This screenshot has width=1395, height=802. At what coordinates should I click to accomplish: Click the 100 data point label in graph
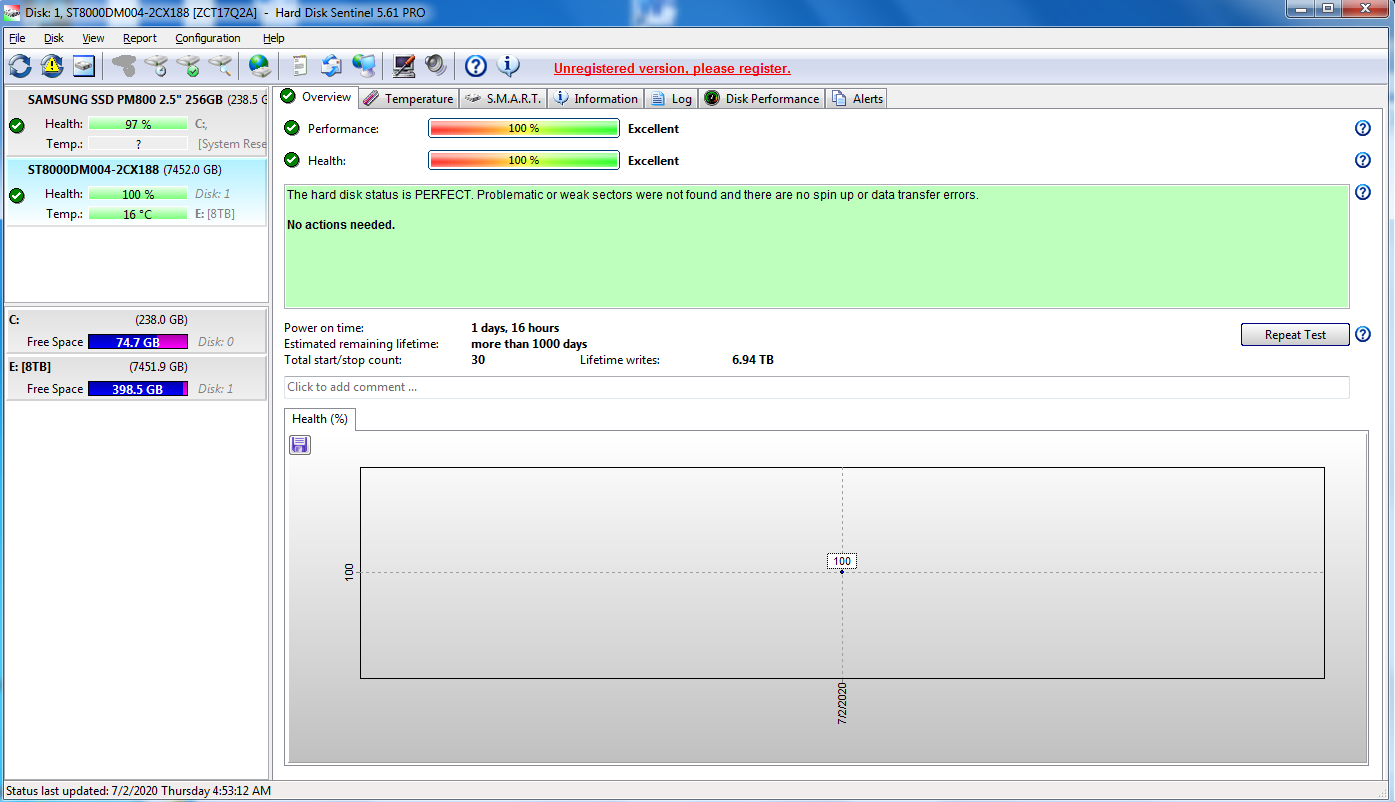[x=842, y=561]
